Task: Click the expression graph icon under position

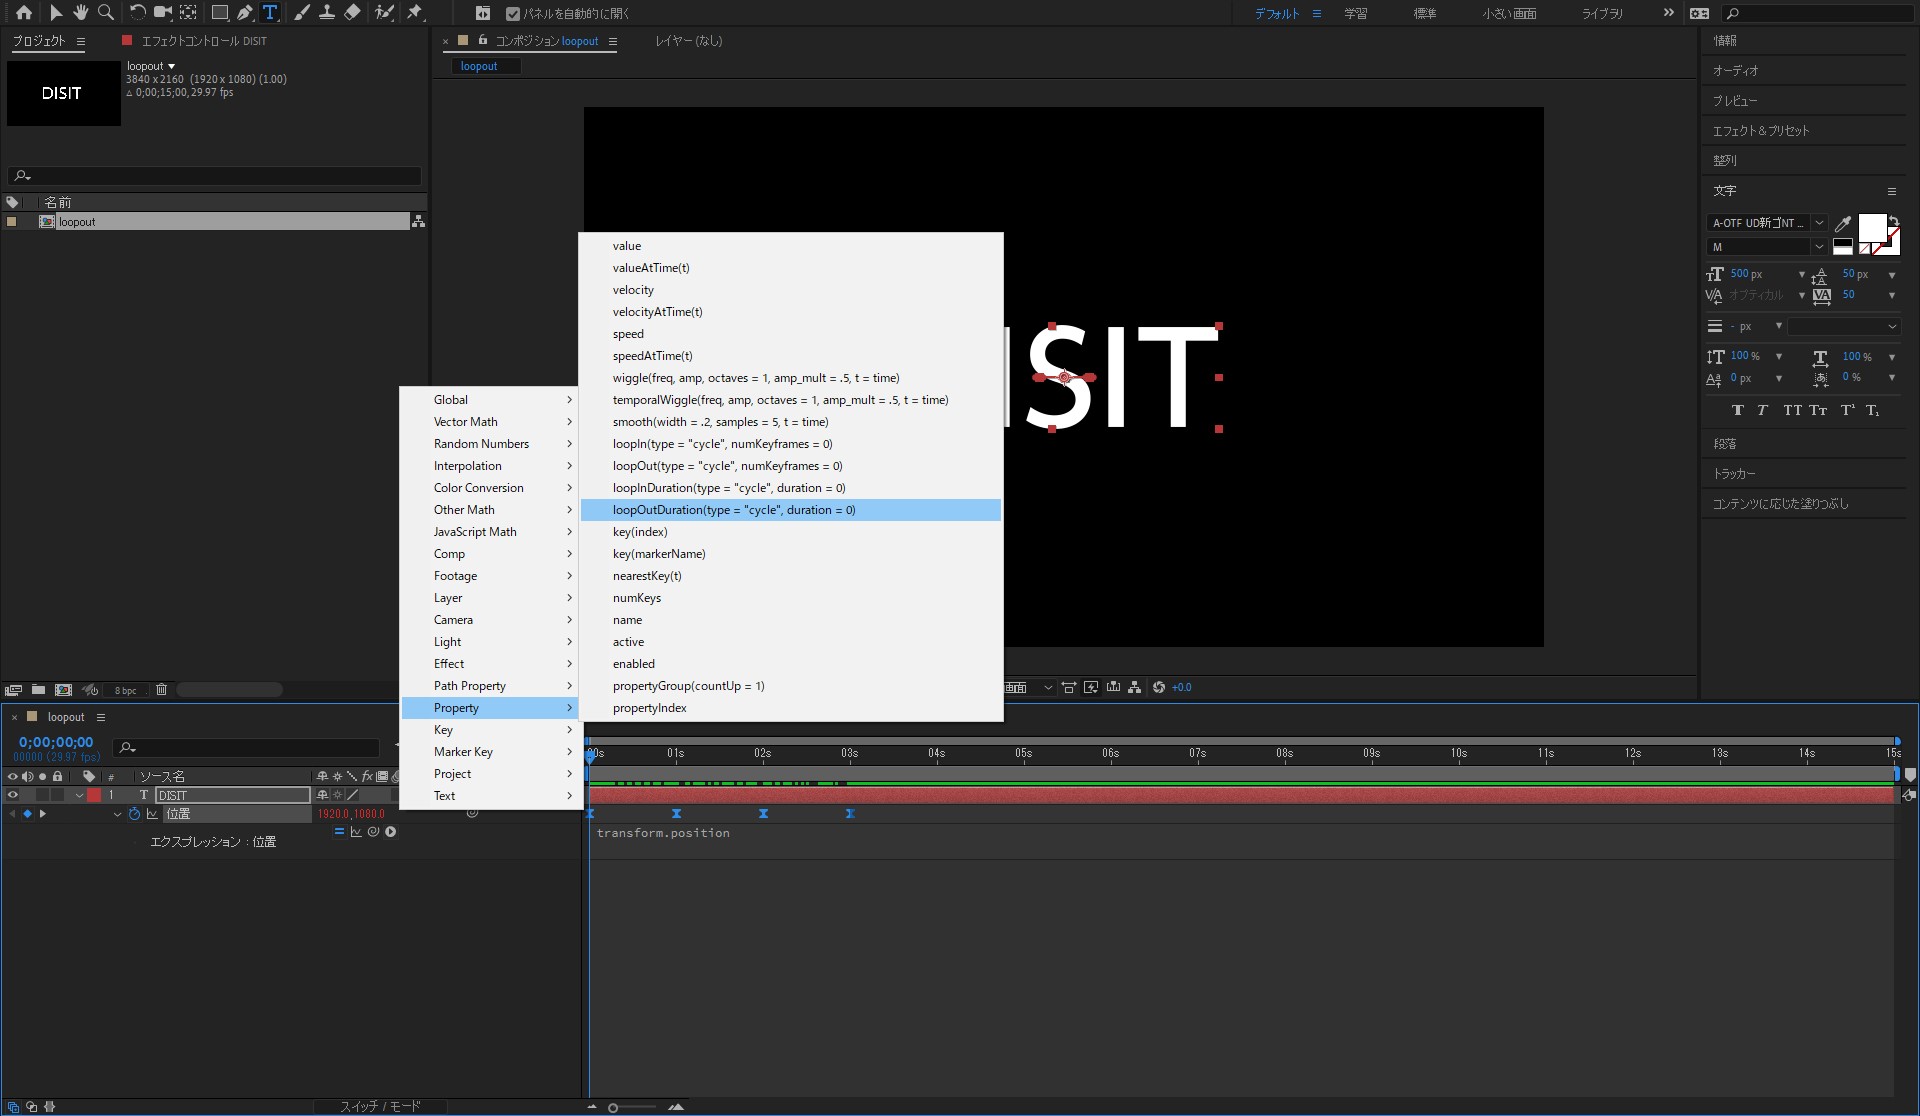Action: click(x=356, y=832)
